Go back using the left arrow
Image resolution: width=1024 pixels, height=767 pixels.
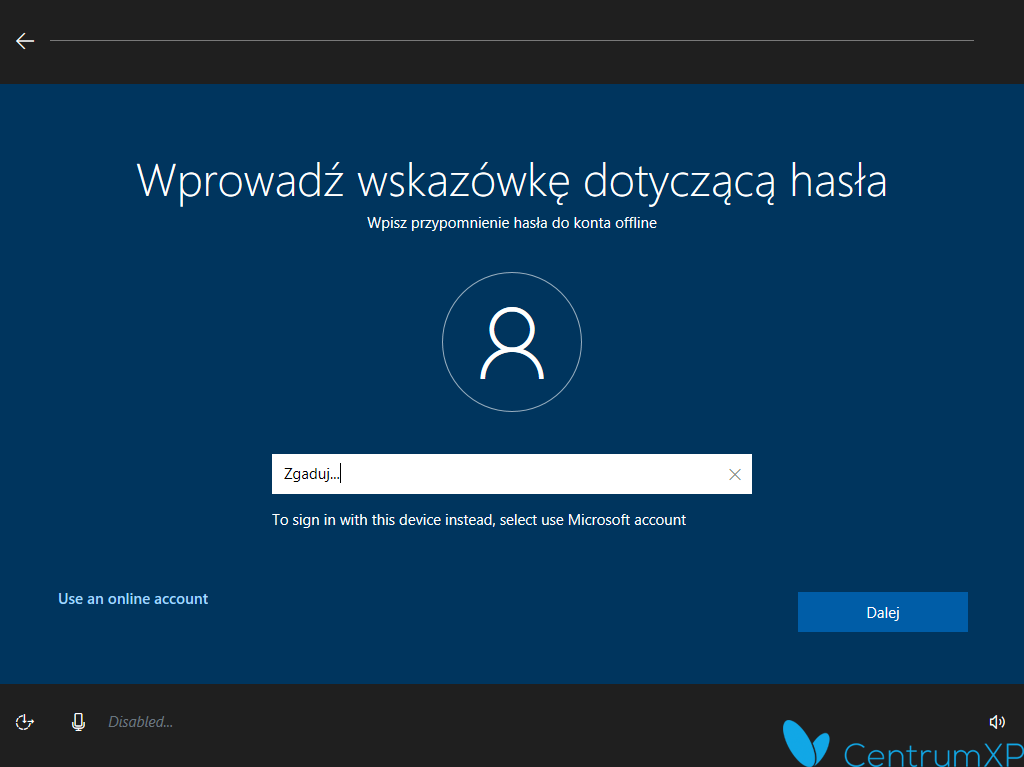click(x=25, y=41)
